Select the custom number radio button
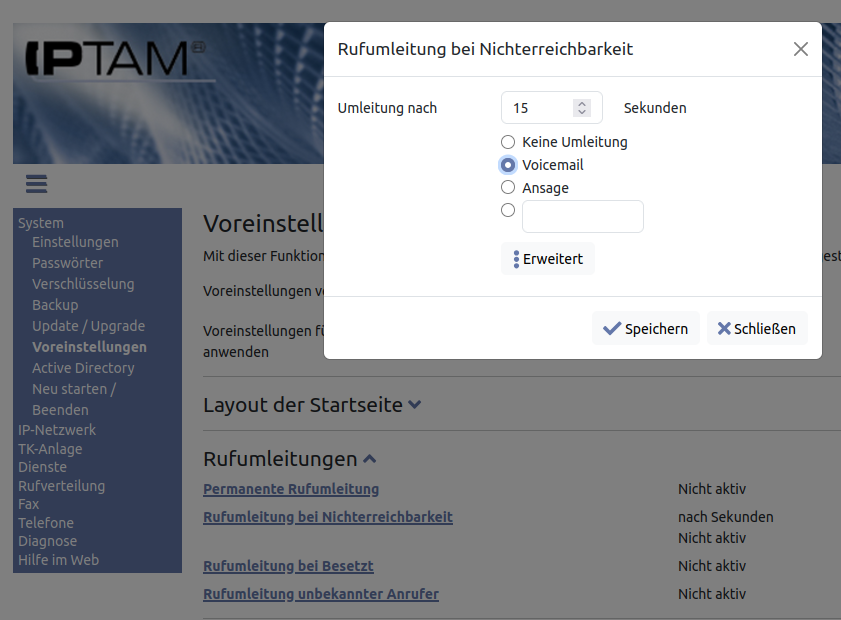Viewport: 841px width, 620px height. click(508, 210)
